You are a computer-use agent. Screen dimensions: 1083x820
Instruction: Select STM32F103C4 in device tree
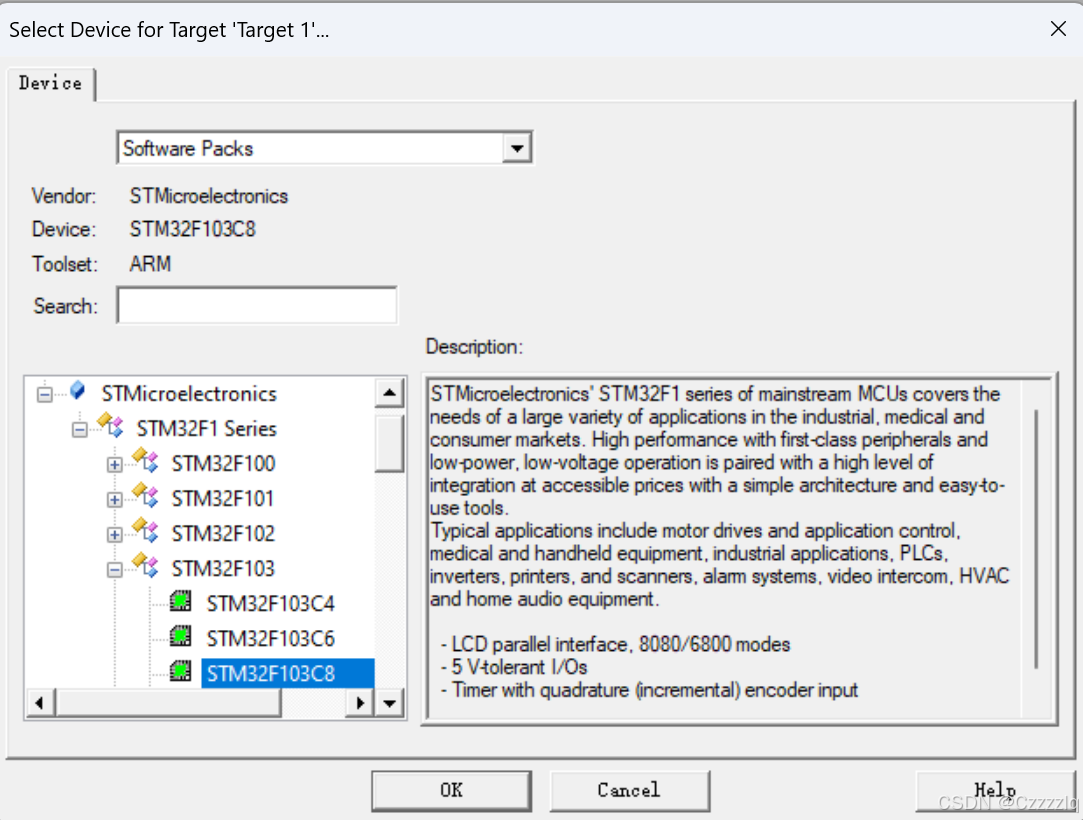[271, 604]
